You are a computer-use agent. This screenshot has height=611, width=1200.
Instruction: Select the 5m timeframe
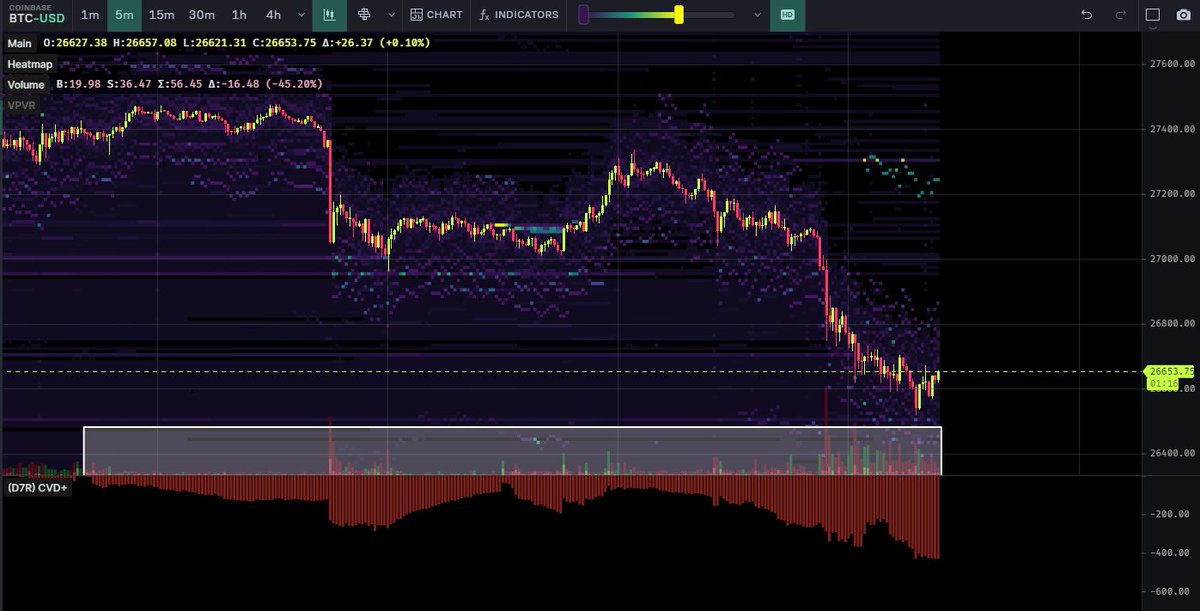pyautogui.click(x=124, y=15)
